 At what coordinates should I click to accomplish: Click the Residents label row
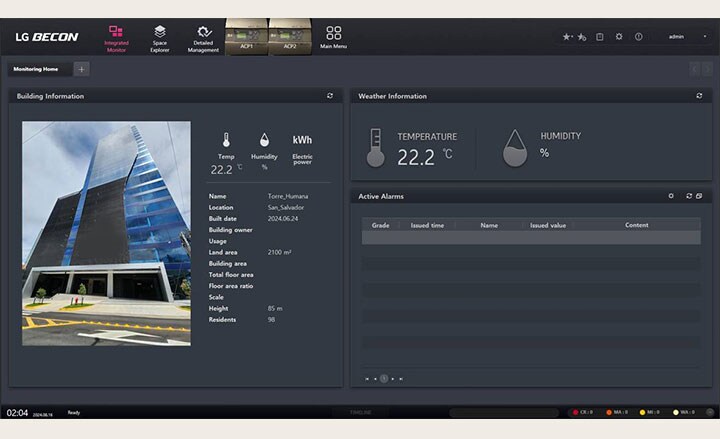[222, 320]
